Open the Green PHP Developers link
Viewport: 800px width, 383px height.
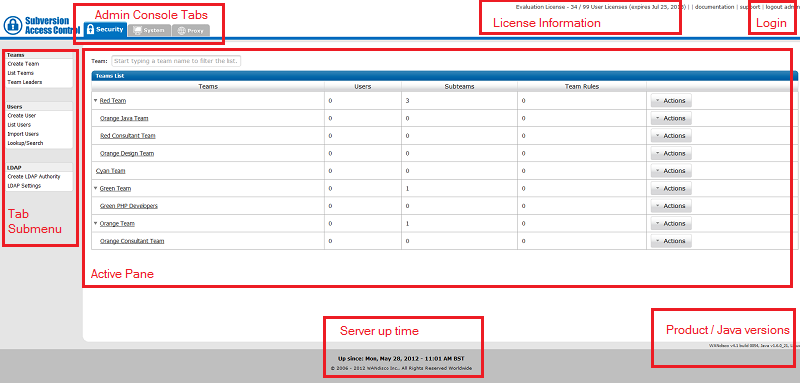pyautogui.click(x=129, y=206)
